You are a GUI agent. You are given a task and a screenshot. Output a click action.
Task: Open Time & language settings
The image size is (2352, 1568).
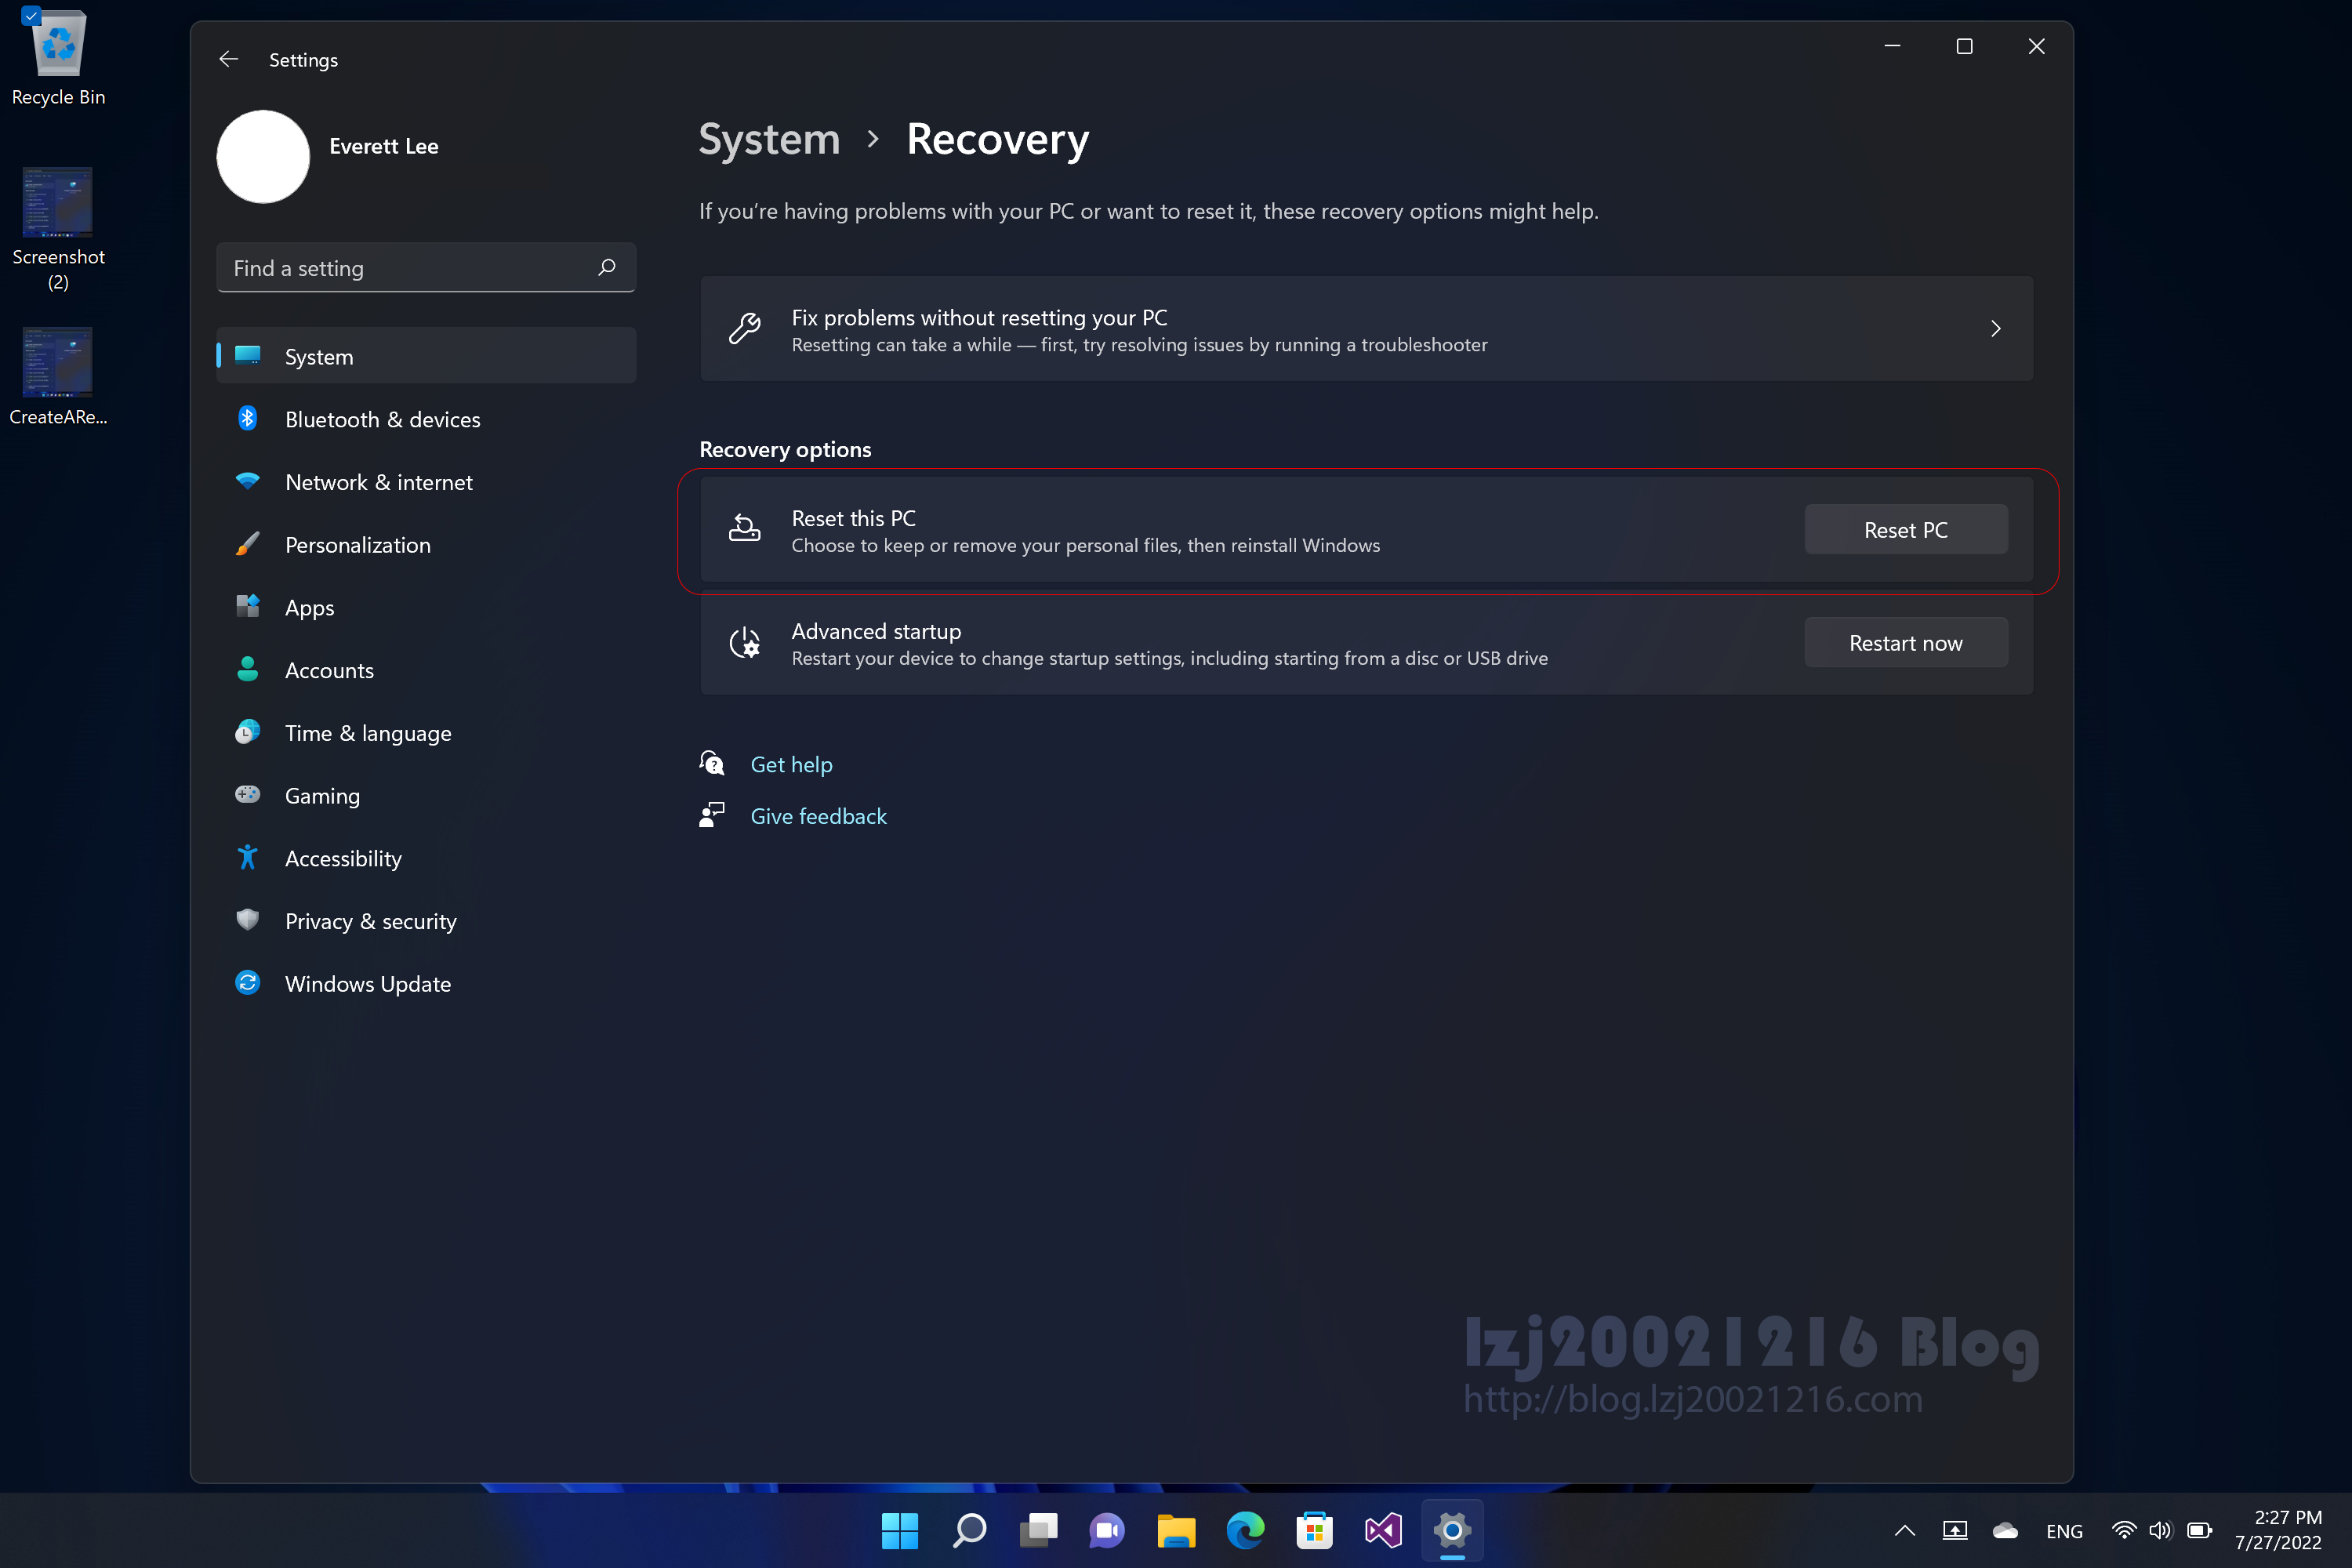[x=367, y=733]
